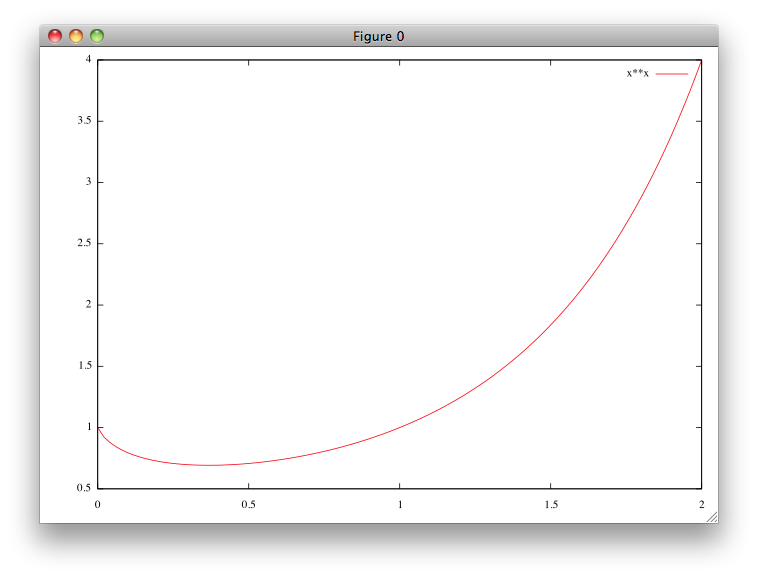Screen dimensions: 758x578
Task: Minimize the plot window with yellow button
Action: click(x=76, y=36)
